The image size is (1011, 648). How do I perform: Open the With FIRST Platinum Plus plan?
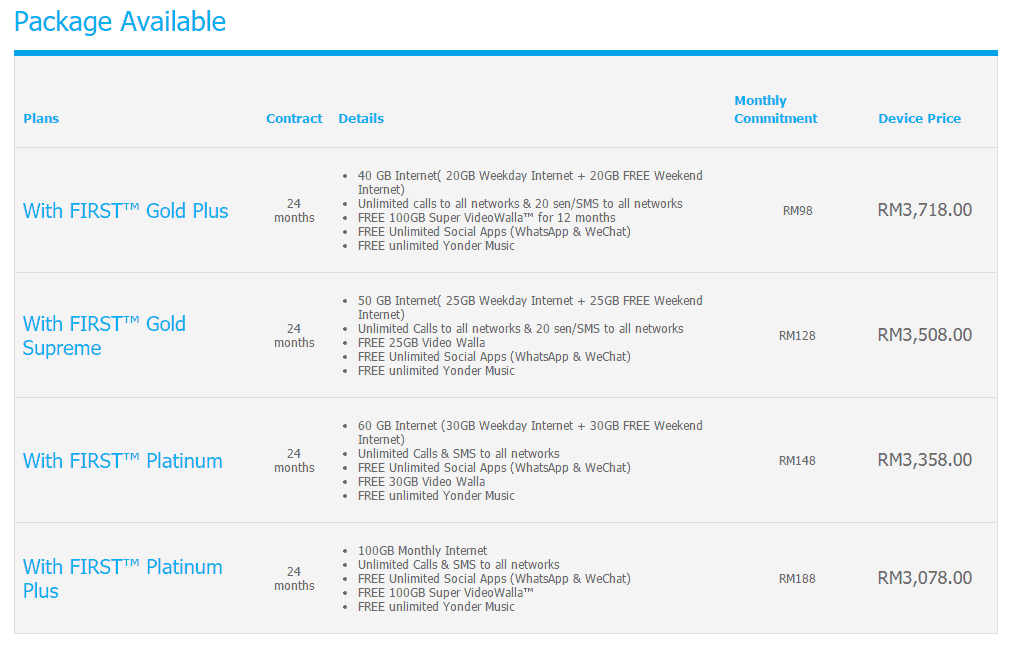(x=123, y=578)
